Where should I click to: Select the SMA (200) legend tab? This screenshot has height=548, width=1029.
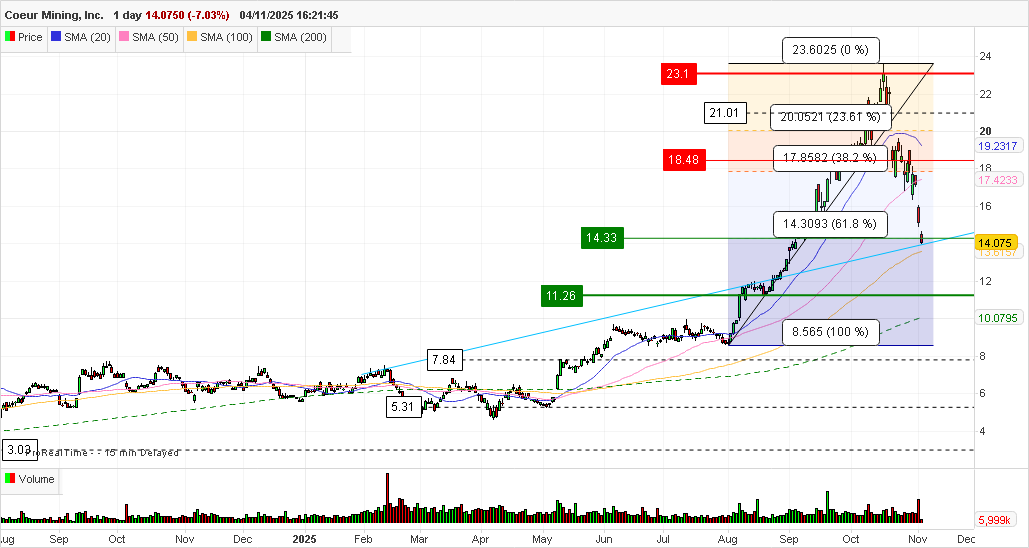pos(294,37)
